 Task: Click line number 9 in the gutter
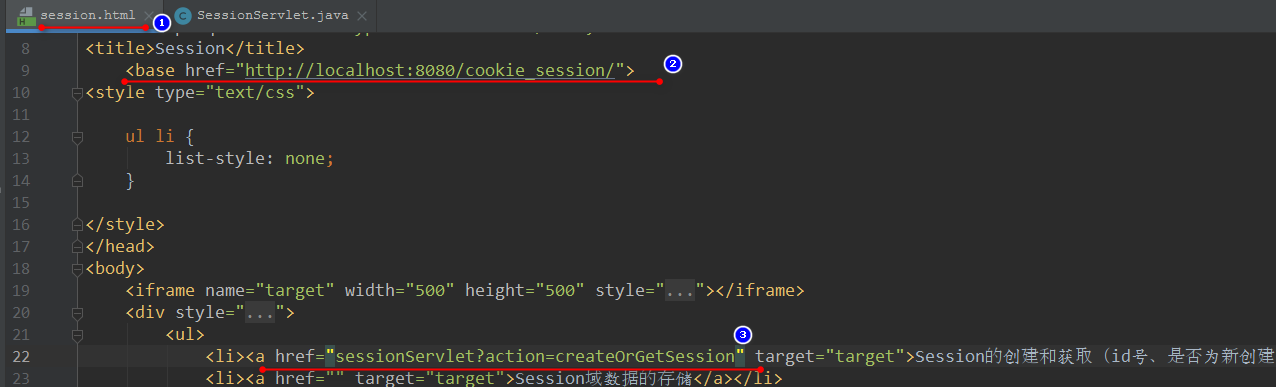tap(26, 71)
